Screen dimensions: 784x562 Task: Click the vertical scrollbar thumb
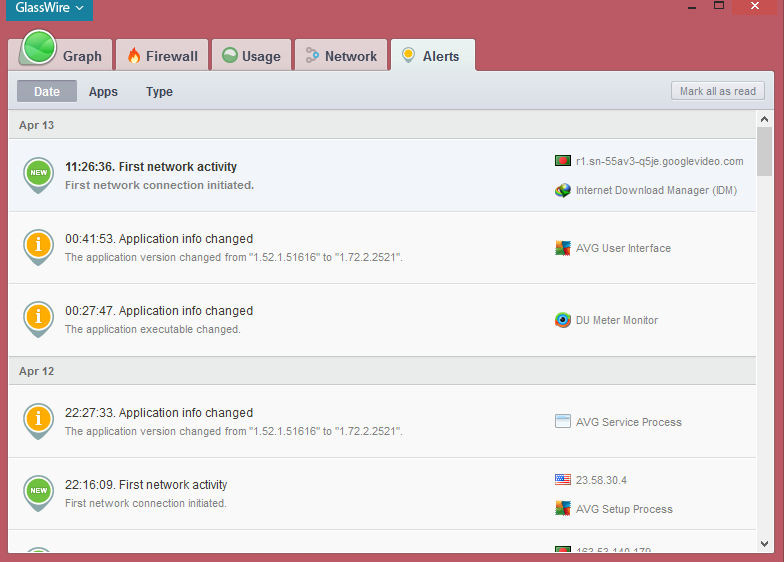pyautogui.click(x=764, y=152)
